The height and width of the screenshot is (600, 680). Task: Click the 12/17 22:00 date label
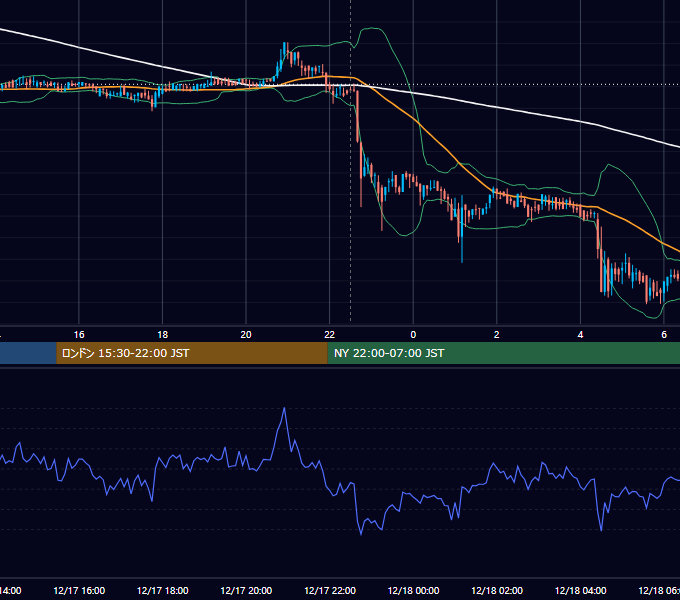(330, 591)
